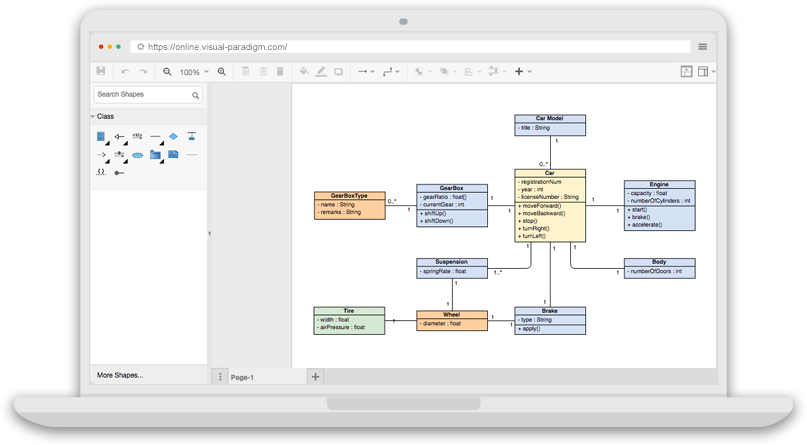Screen dimensions: 807x445
Task: Zoom out with the magnifier minus icon
Action: (167, 72)
